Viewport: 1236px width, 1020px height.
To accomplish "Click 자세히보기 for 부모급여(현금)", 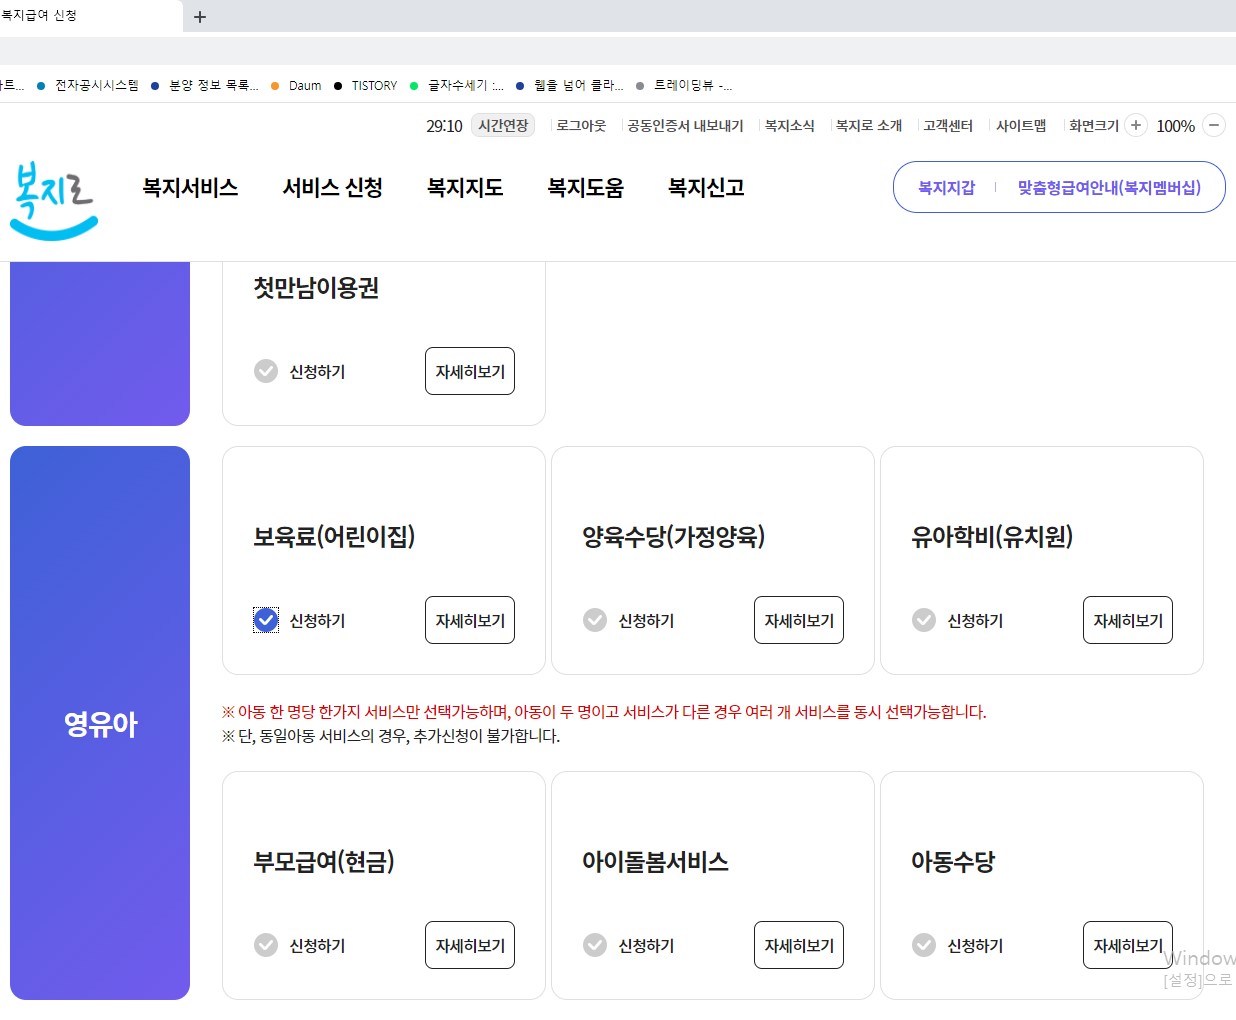I will [470, 945].
